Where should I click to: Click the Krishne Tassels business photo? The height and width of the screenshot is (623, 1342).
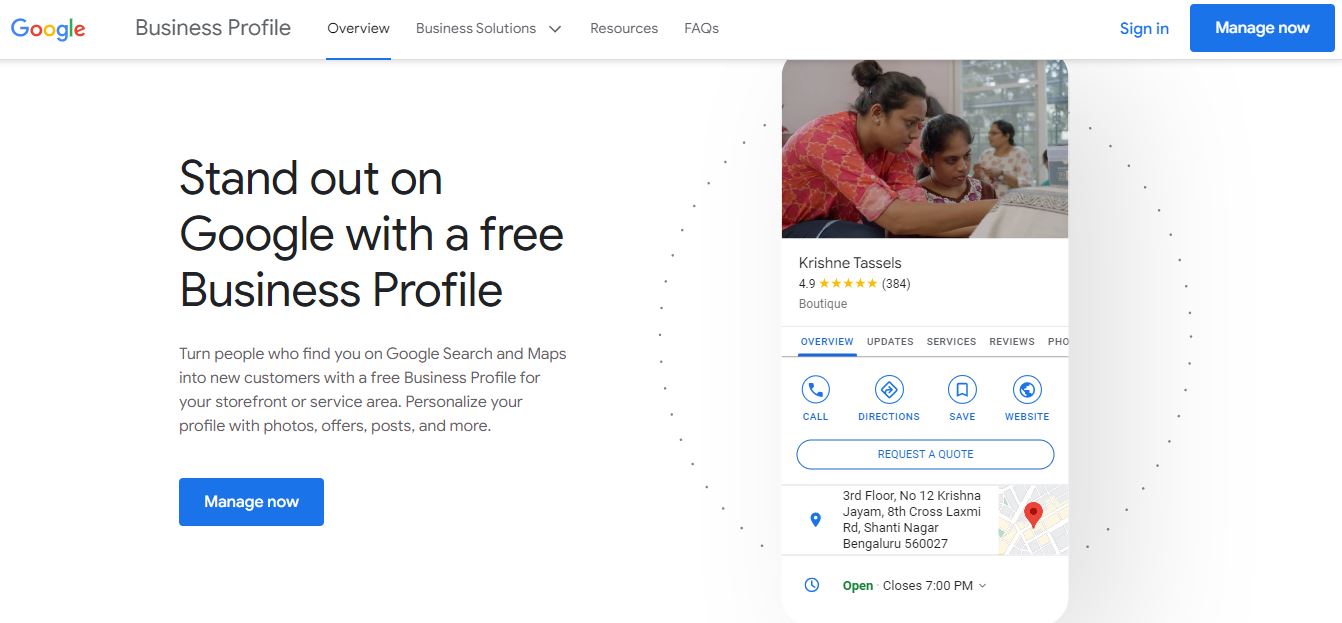(x=925, y=147)
